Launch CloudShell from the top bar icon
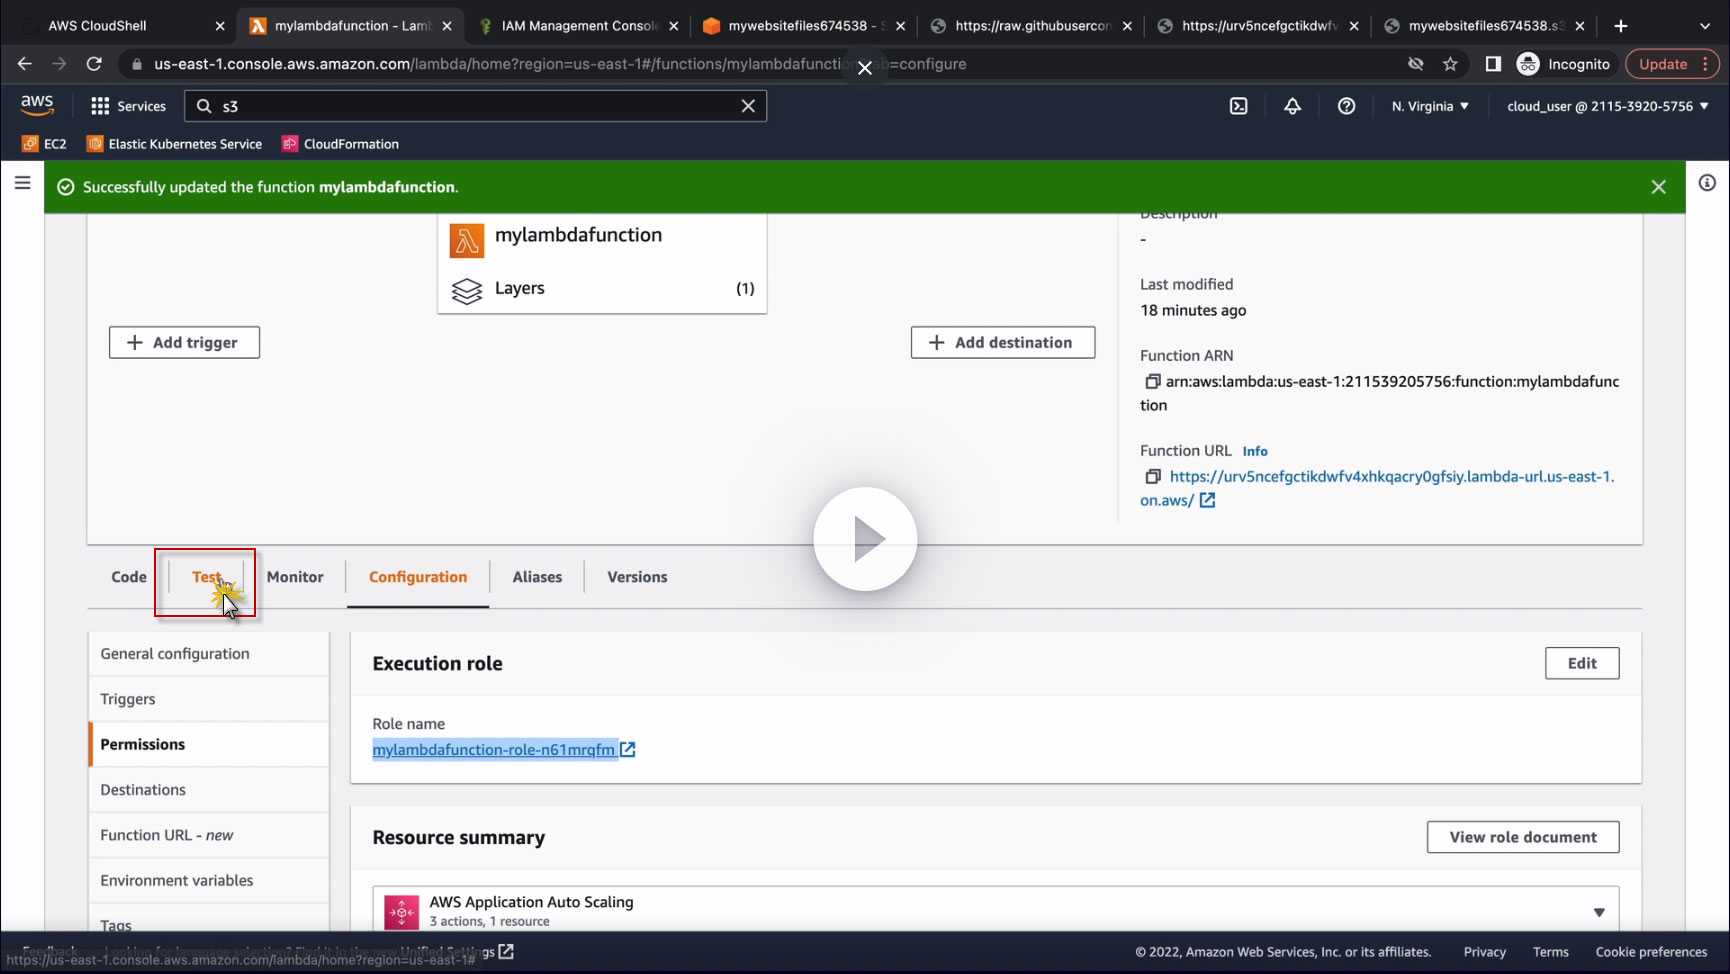 click(1238, 106)
